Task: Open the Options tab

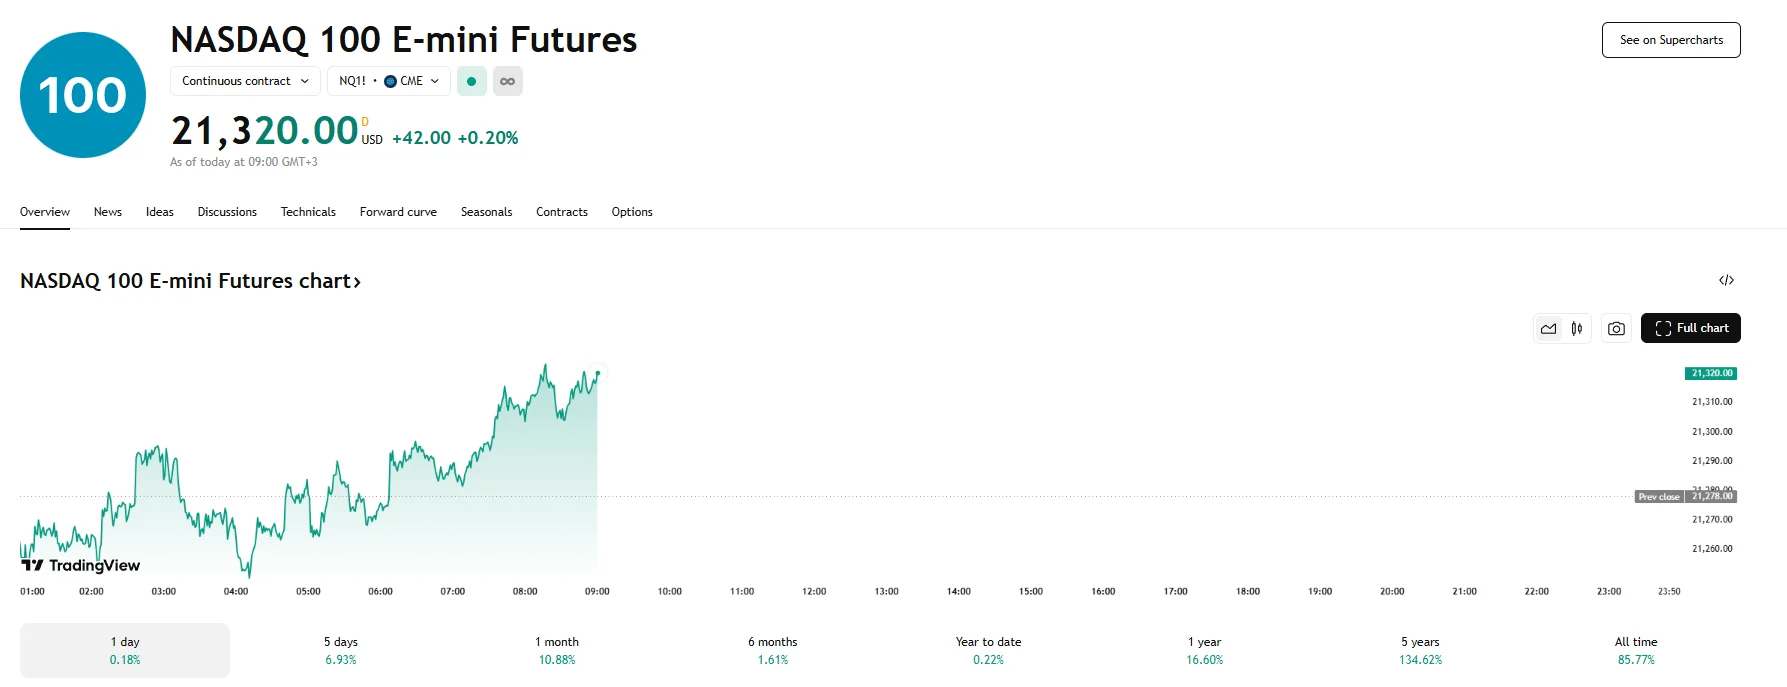Action: pos(632,212)
